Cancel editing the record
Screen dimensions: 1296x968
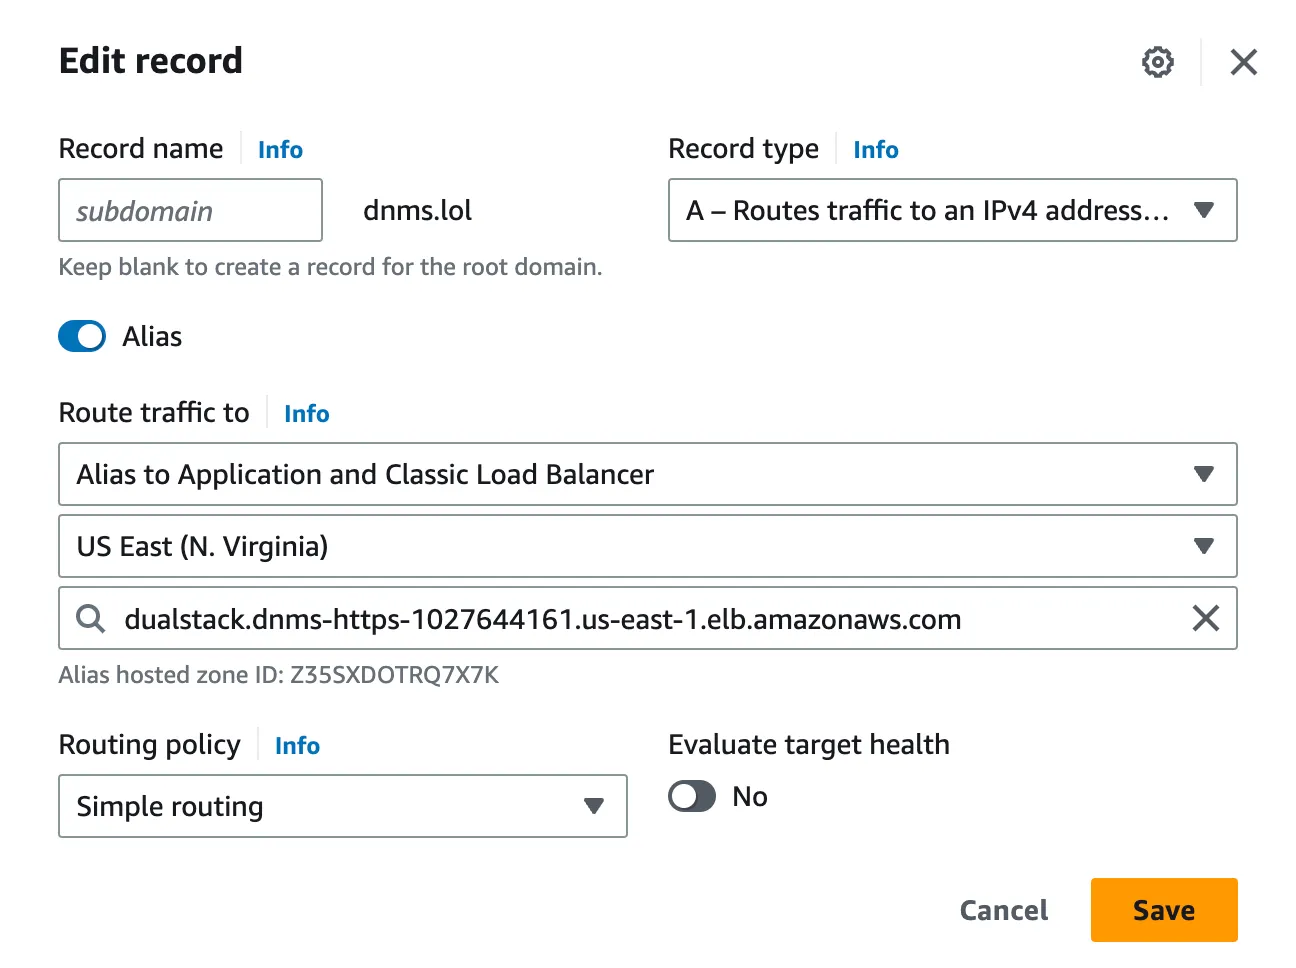click(1003, 910)
